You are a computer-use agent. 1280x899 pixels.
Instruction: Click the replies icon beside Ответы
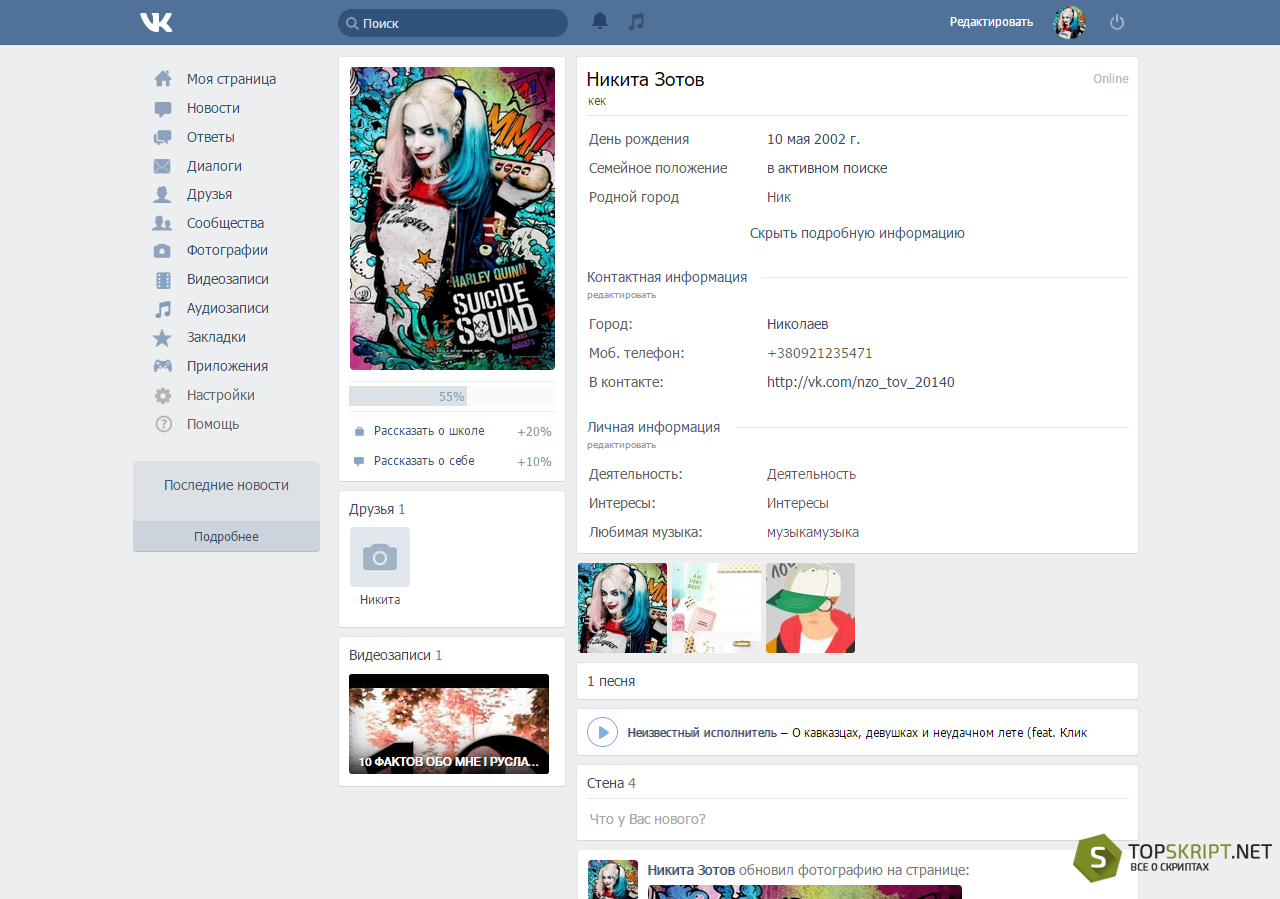coord(163,137)
